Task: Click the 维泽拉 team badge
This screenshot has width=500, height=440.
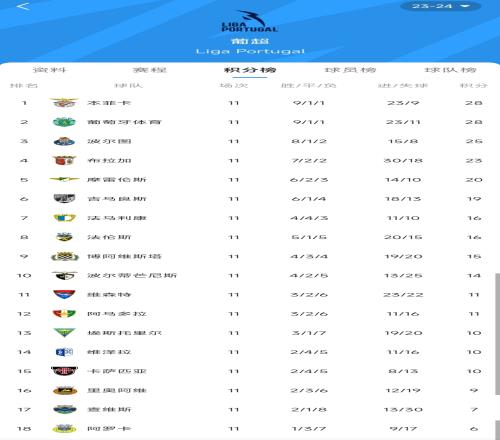Action: click(x=64, y=352)
